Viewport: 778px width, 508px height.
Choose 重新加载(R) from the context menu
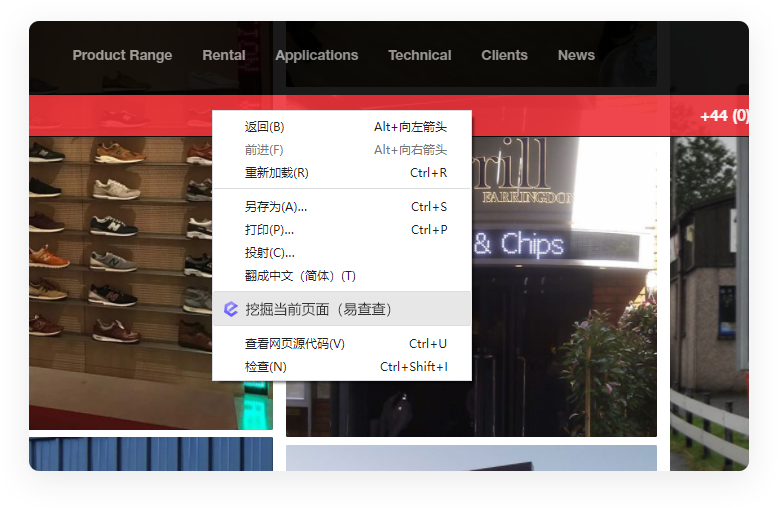click(x=342, y=173)
